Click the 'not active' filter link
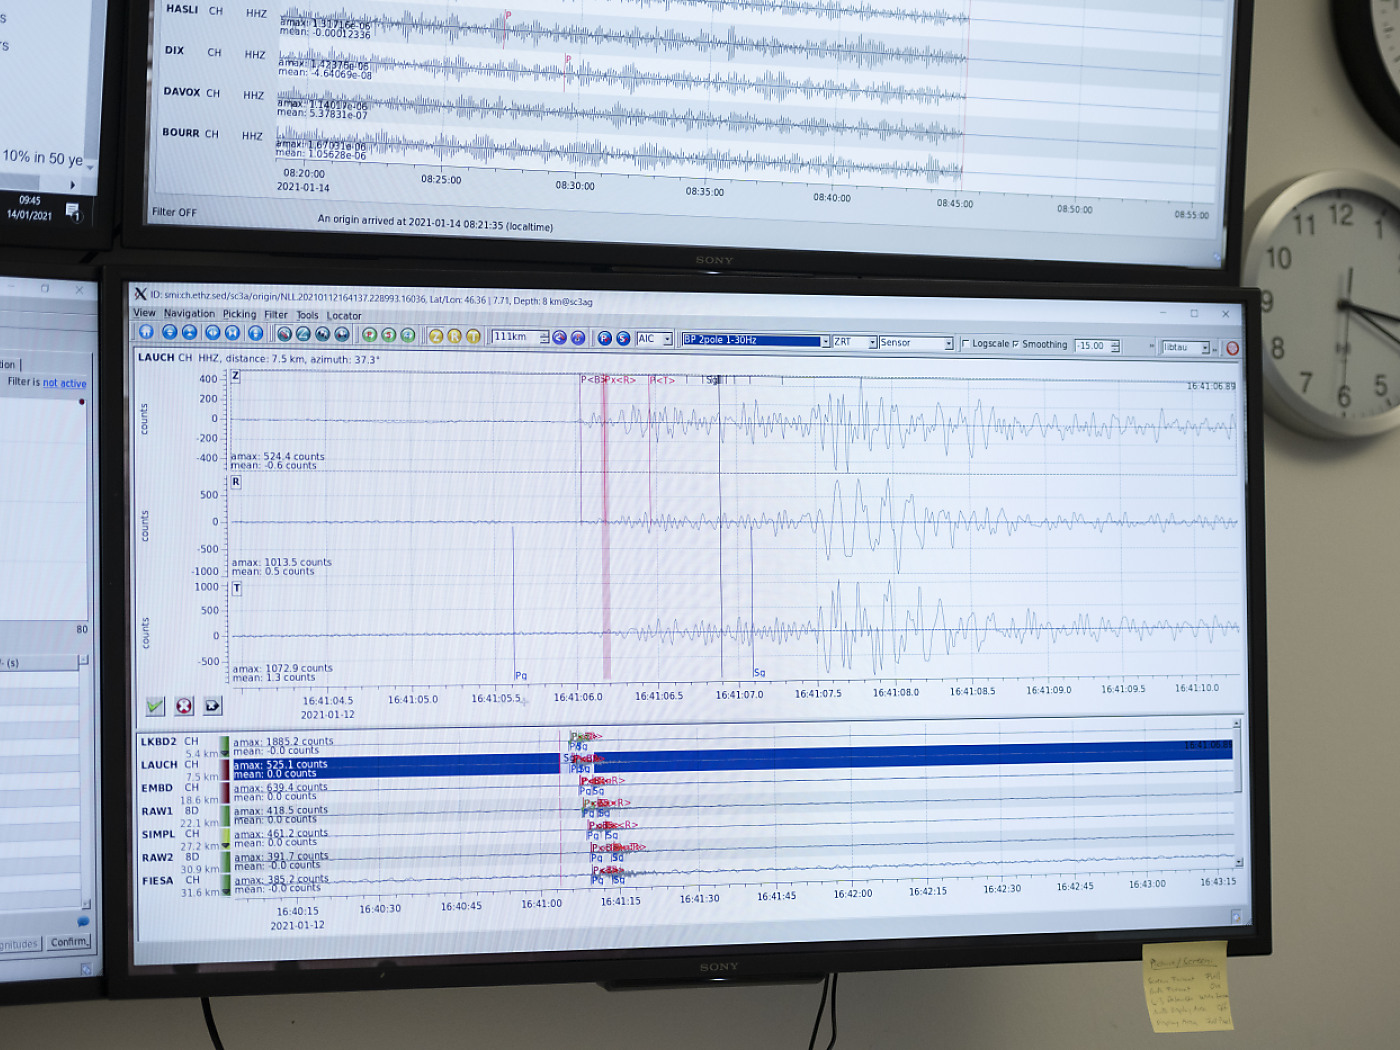 pos(64,383)
